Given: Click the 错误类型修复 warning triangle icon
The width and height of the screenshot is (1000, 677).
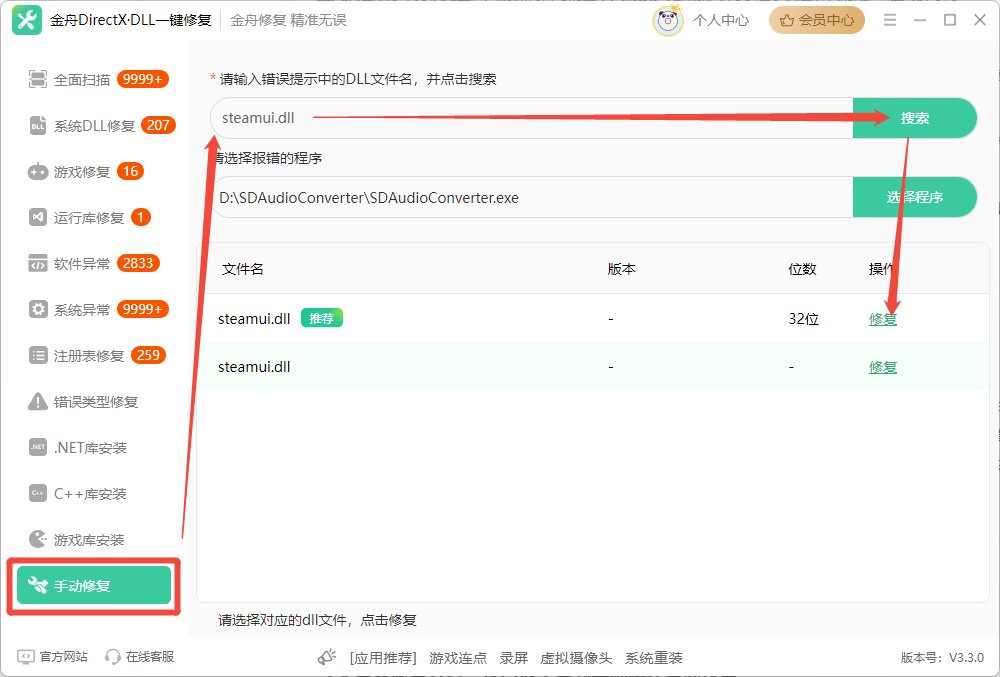Looking at the screenshot, I should click(38, 402).
